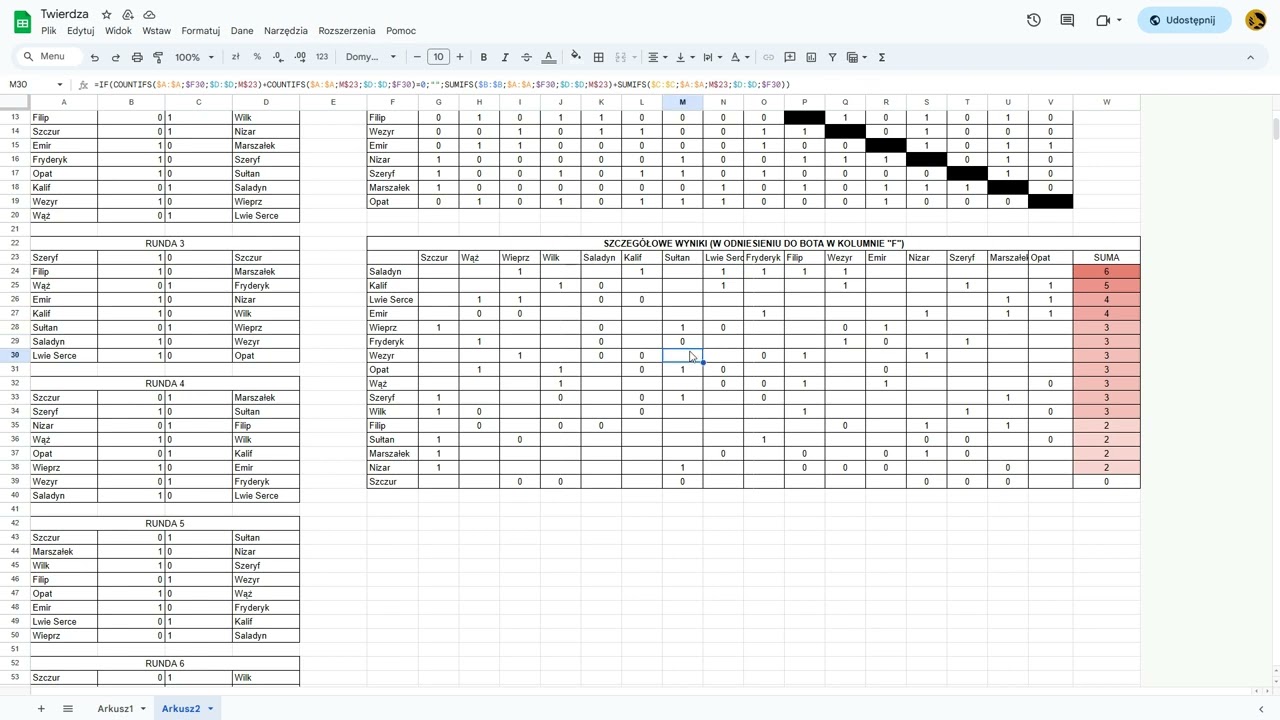Viewport: 1280px width, 720px height.
Task: Open the merge cells dropdown arrow
Action: click(633, 57)
